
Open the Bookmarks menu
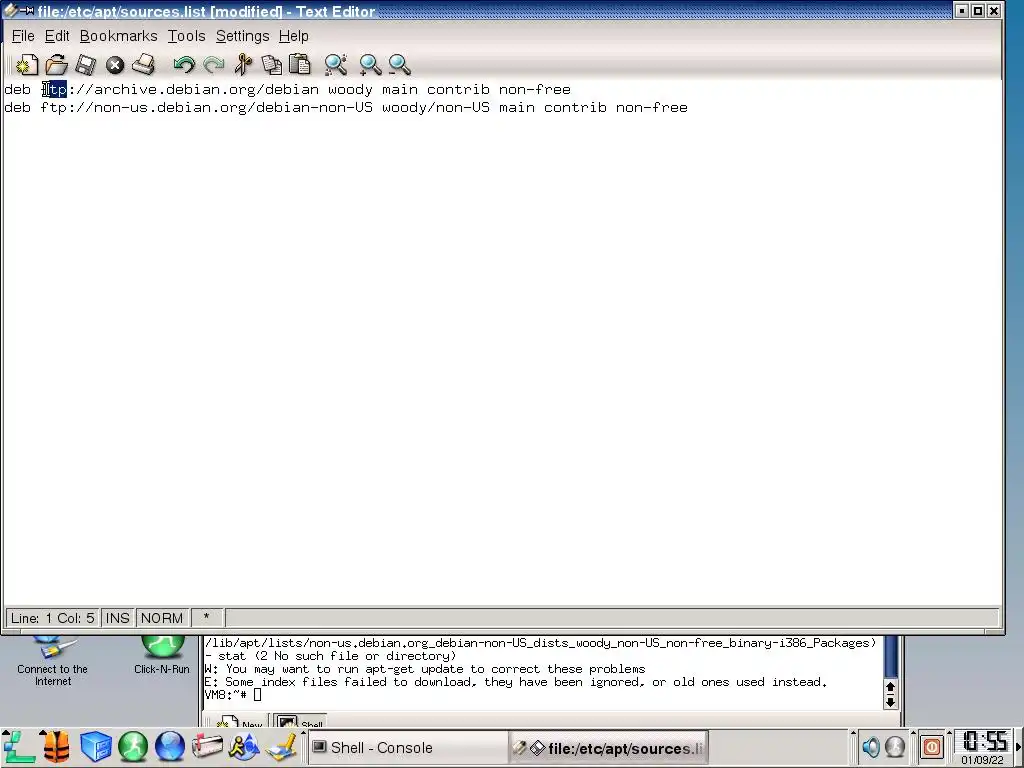click(118, 36)
